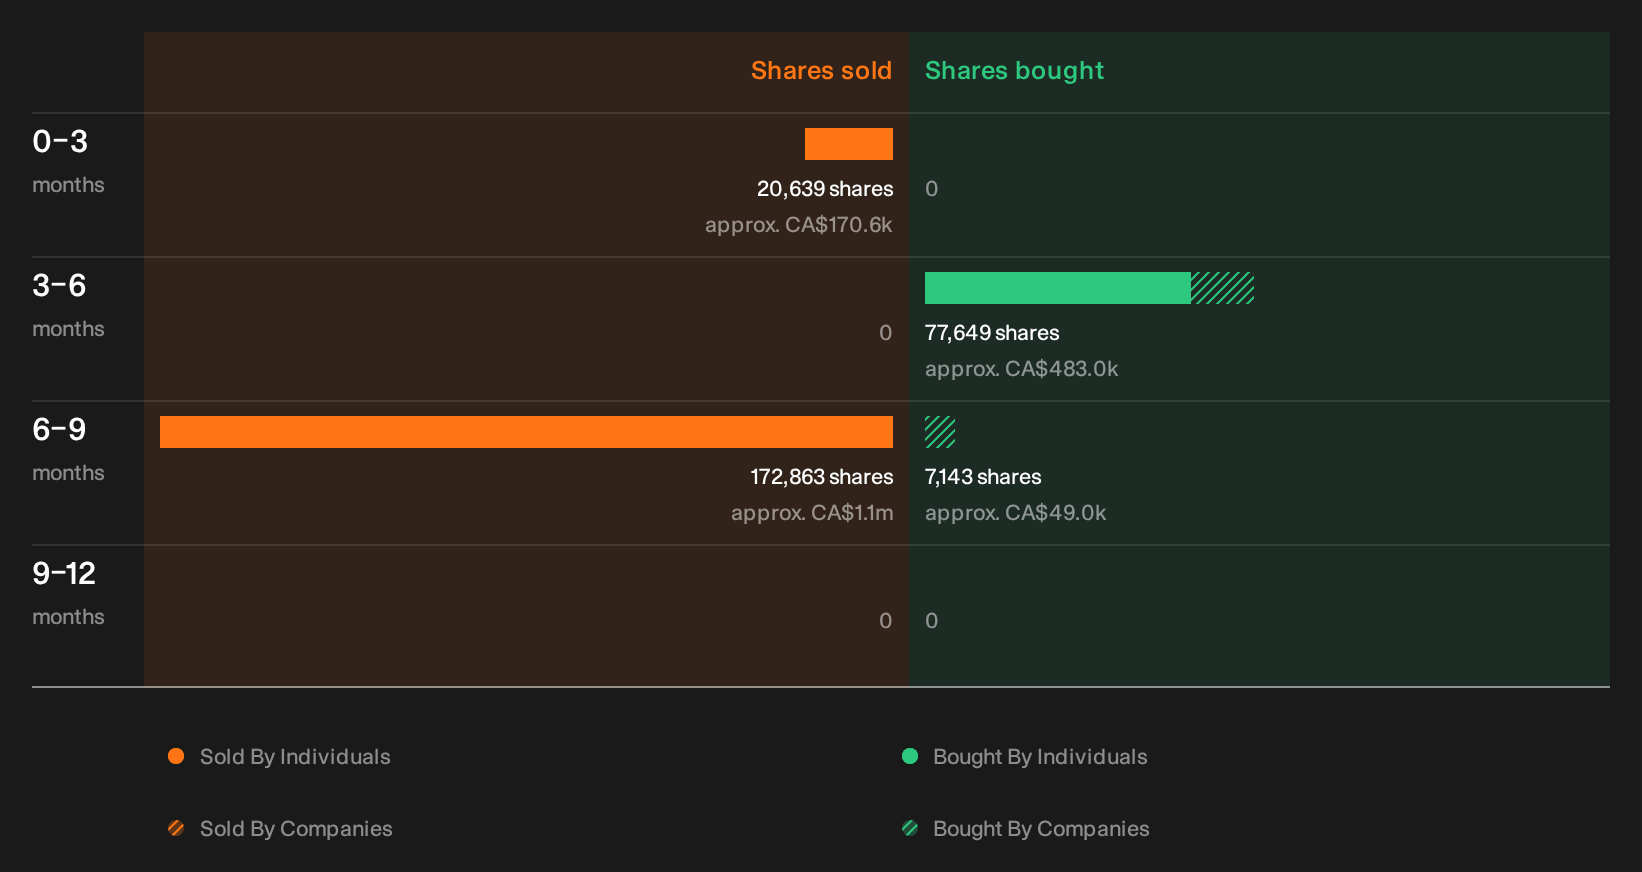The width and height of the screenshot is (1642, 872).
Task: Click the striped Sold By Companies legend icon
Action: click(176, 828)
